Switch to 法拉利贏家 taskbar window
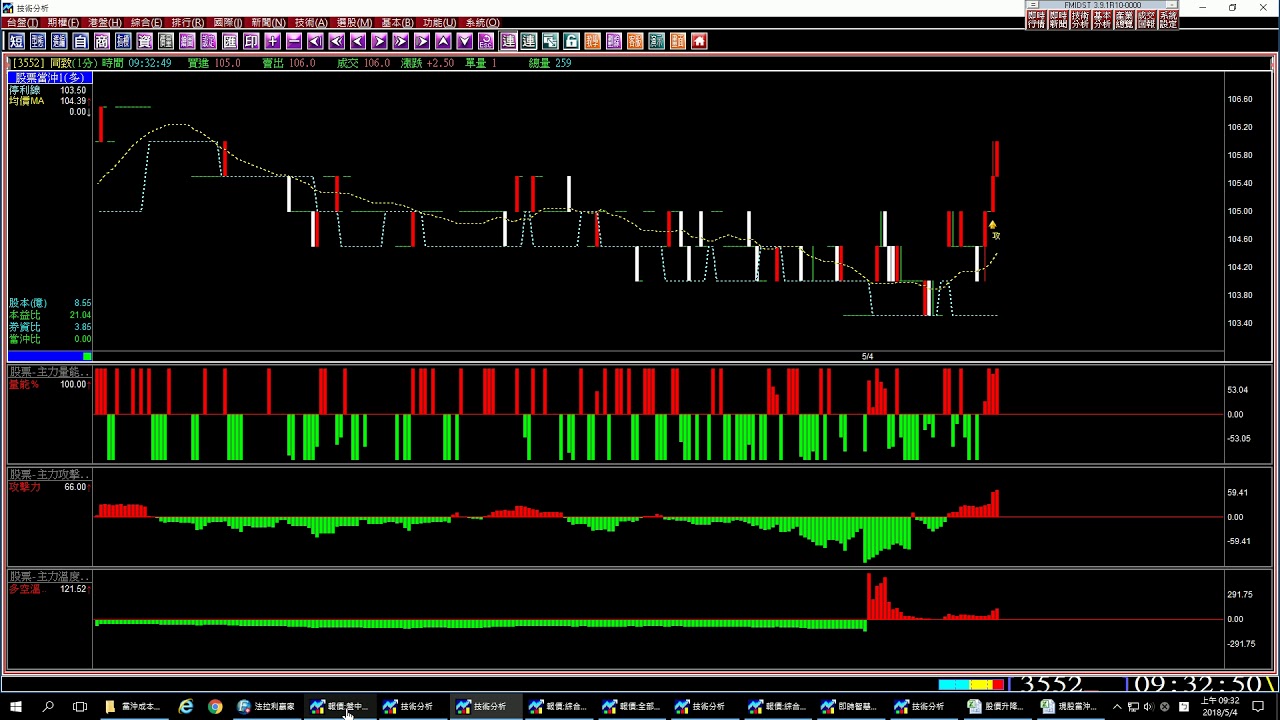 (x=267, y=706)
